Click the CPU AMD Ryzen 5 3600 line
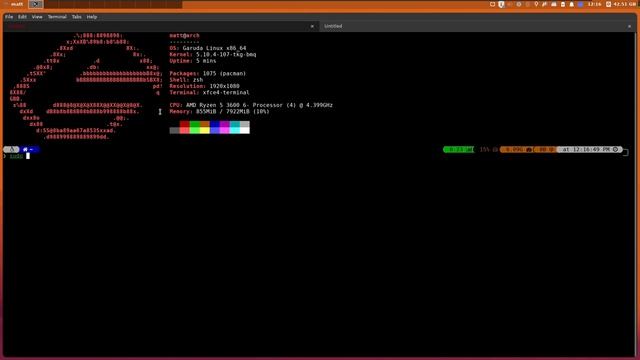Screen dimensions: 640x360 pos(251,105)
